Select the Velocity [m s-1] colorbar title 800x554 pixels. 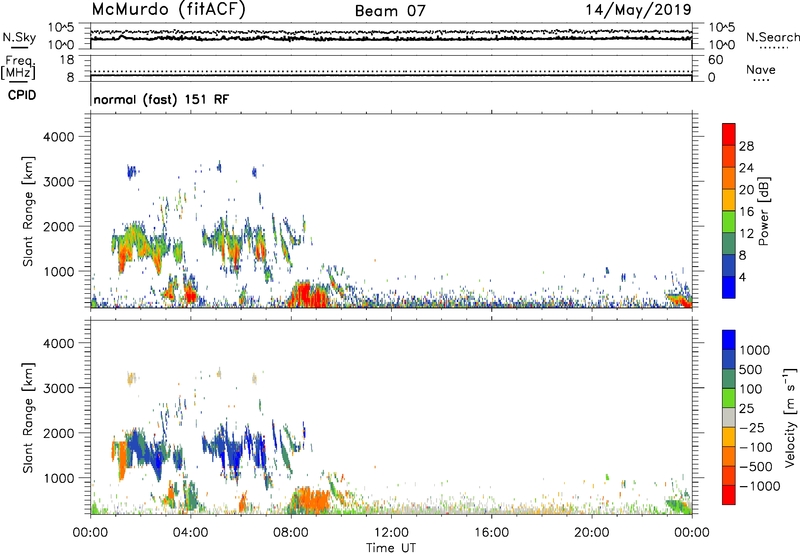(x=790, y=417)
